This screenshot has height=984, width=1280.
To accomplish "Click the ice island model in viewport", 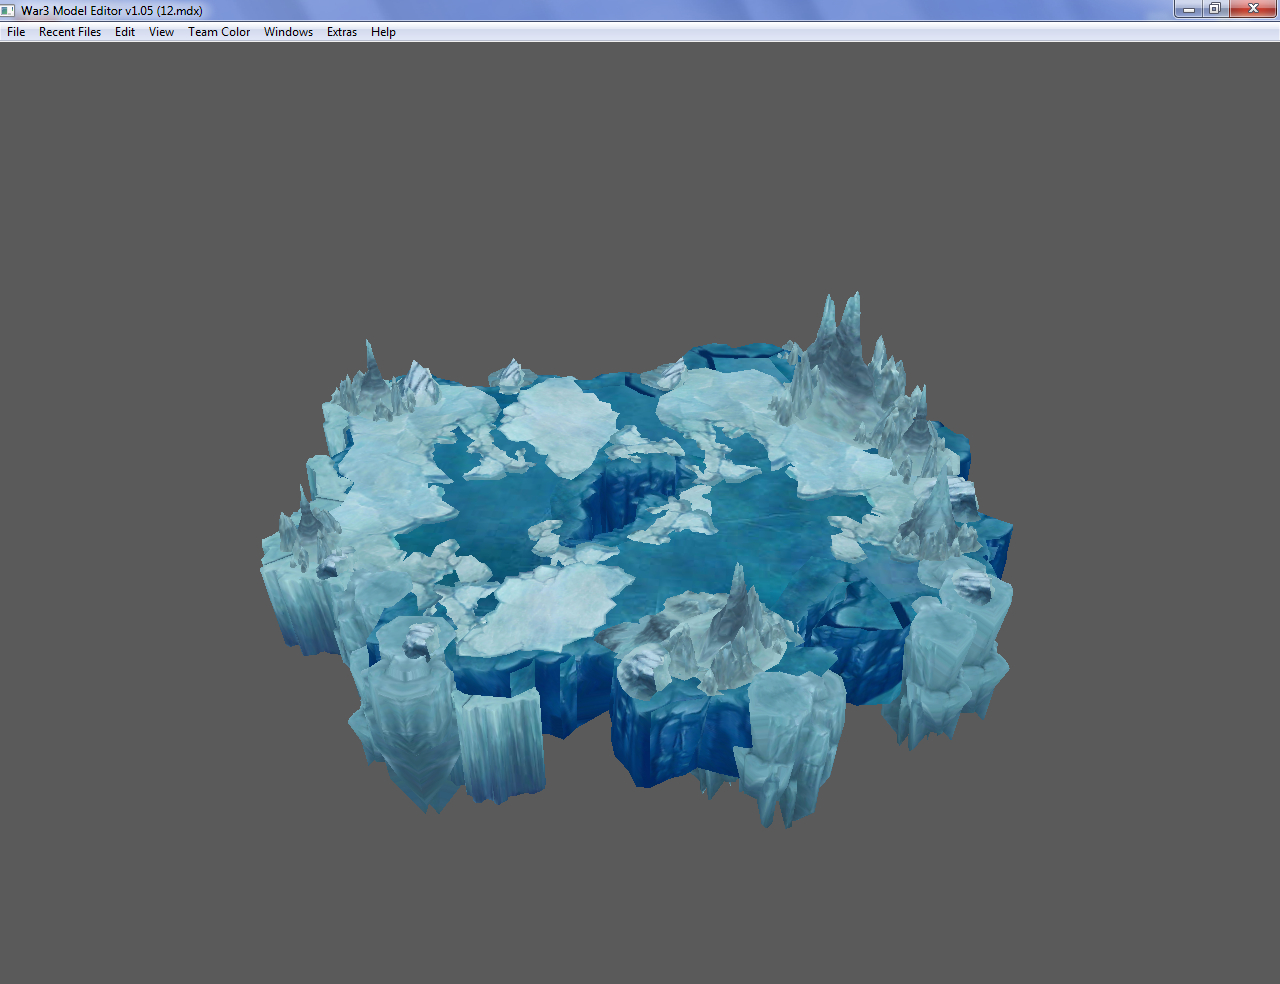I will (x=637, y=560).
